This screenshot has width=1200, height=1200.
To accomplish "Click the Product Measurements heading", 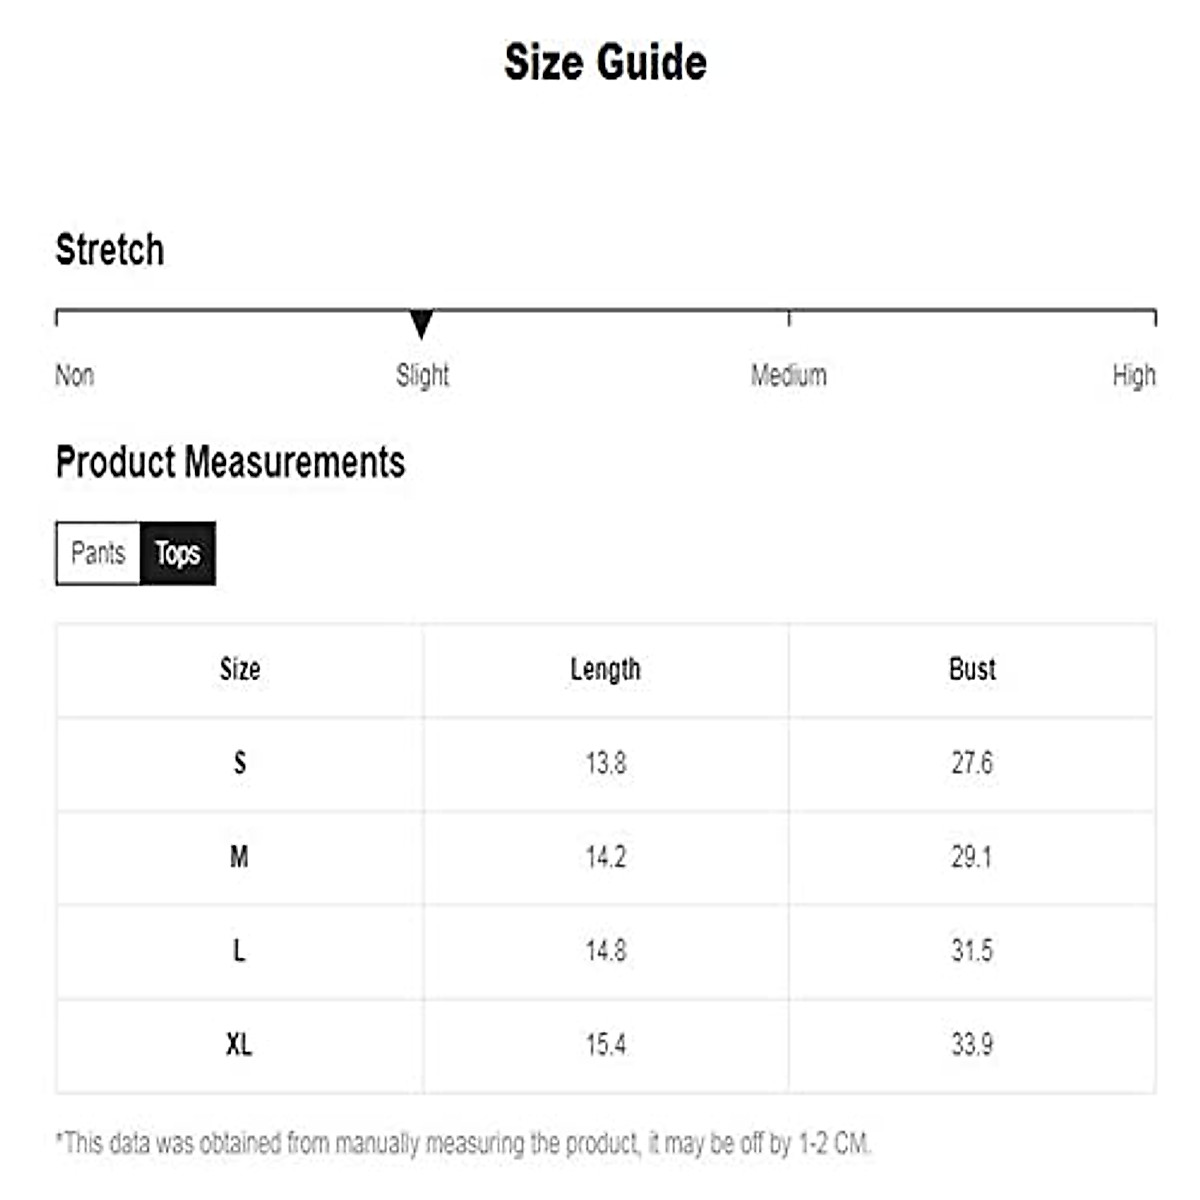I will pyautogui.click(x=230, y=462).
